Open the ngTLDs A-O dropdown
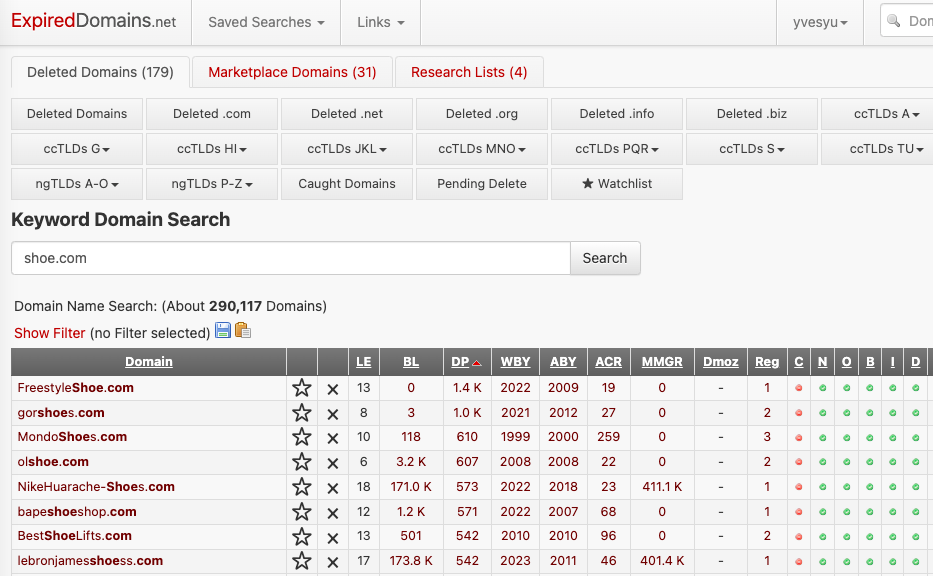 pyautogui.click(x=77, y=184)
